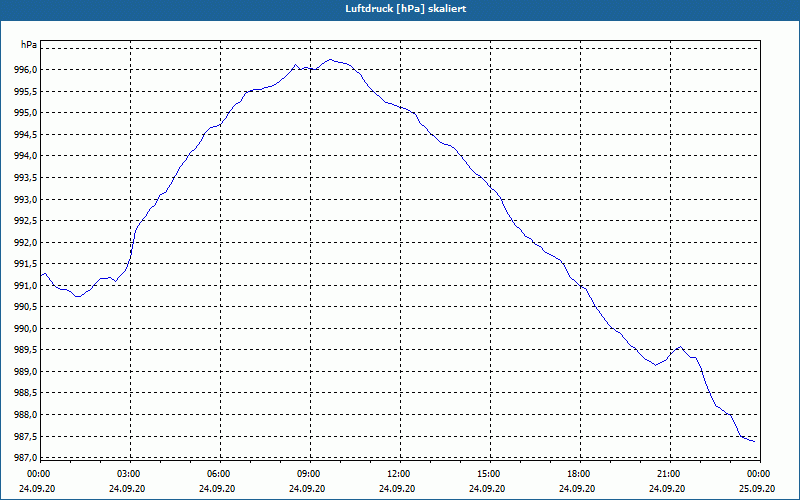This screenshot has height=500, width=800.
Task: Click the "987,5" y-axis value
Action: [x=28, y=437]
